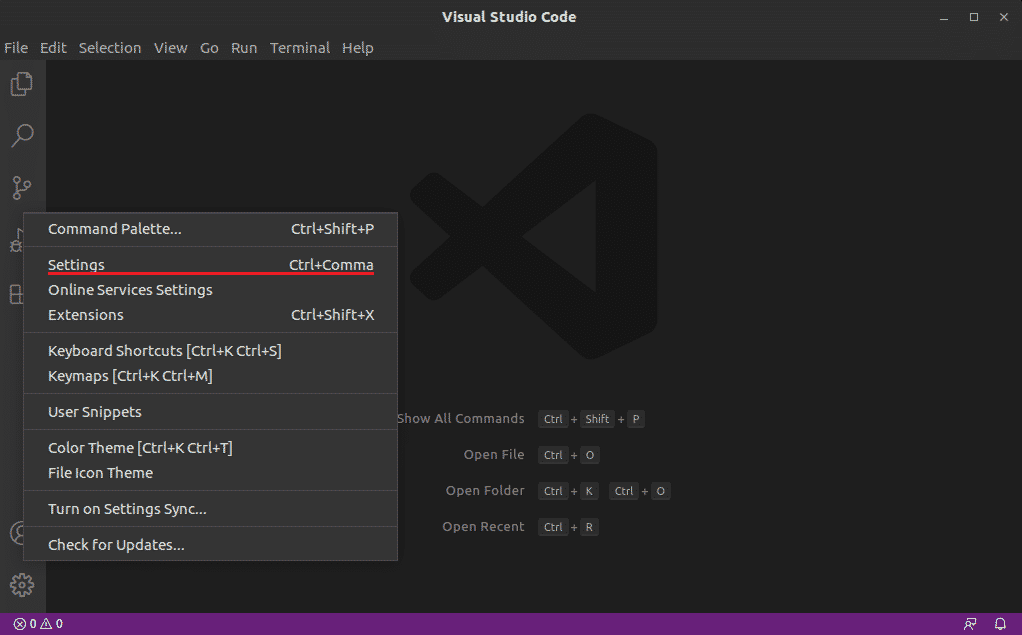Choose Online Services Settings
Image resolution: width=1022 pixels, height=635 pixels.
(x=130, y=290)
